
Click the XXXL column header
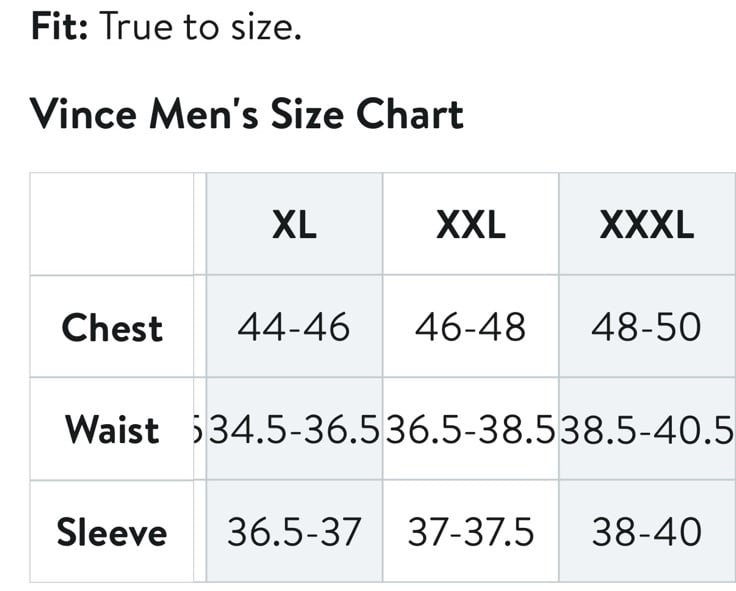647,224
